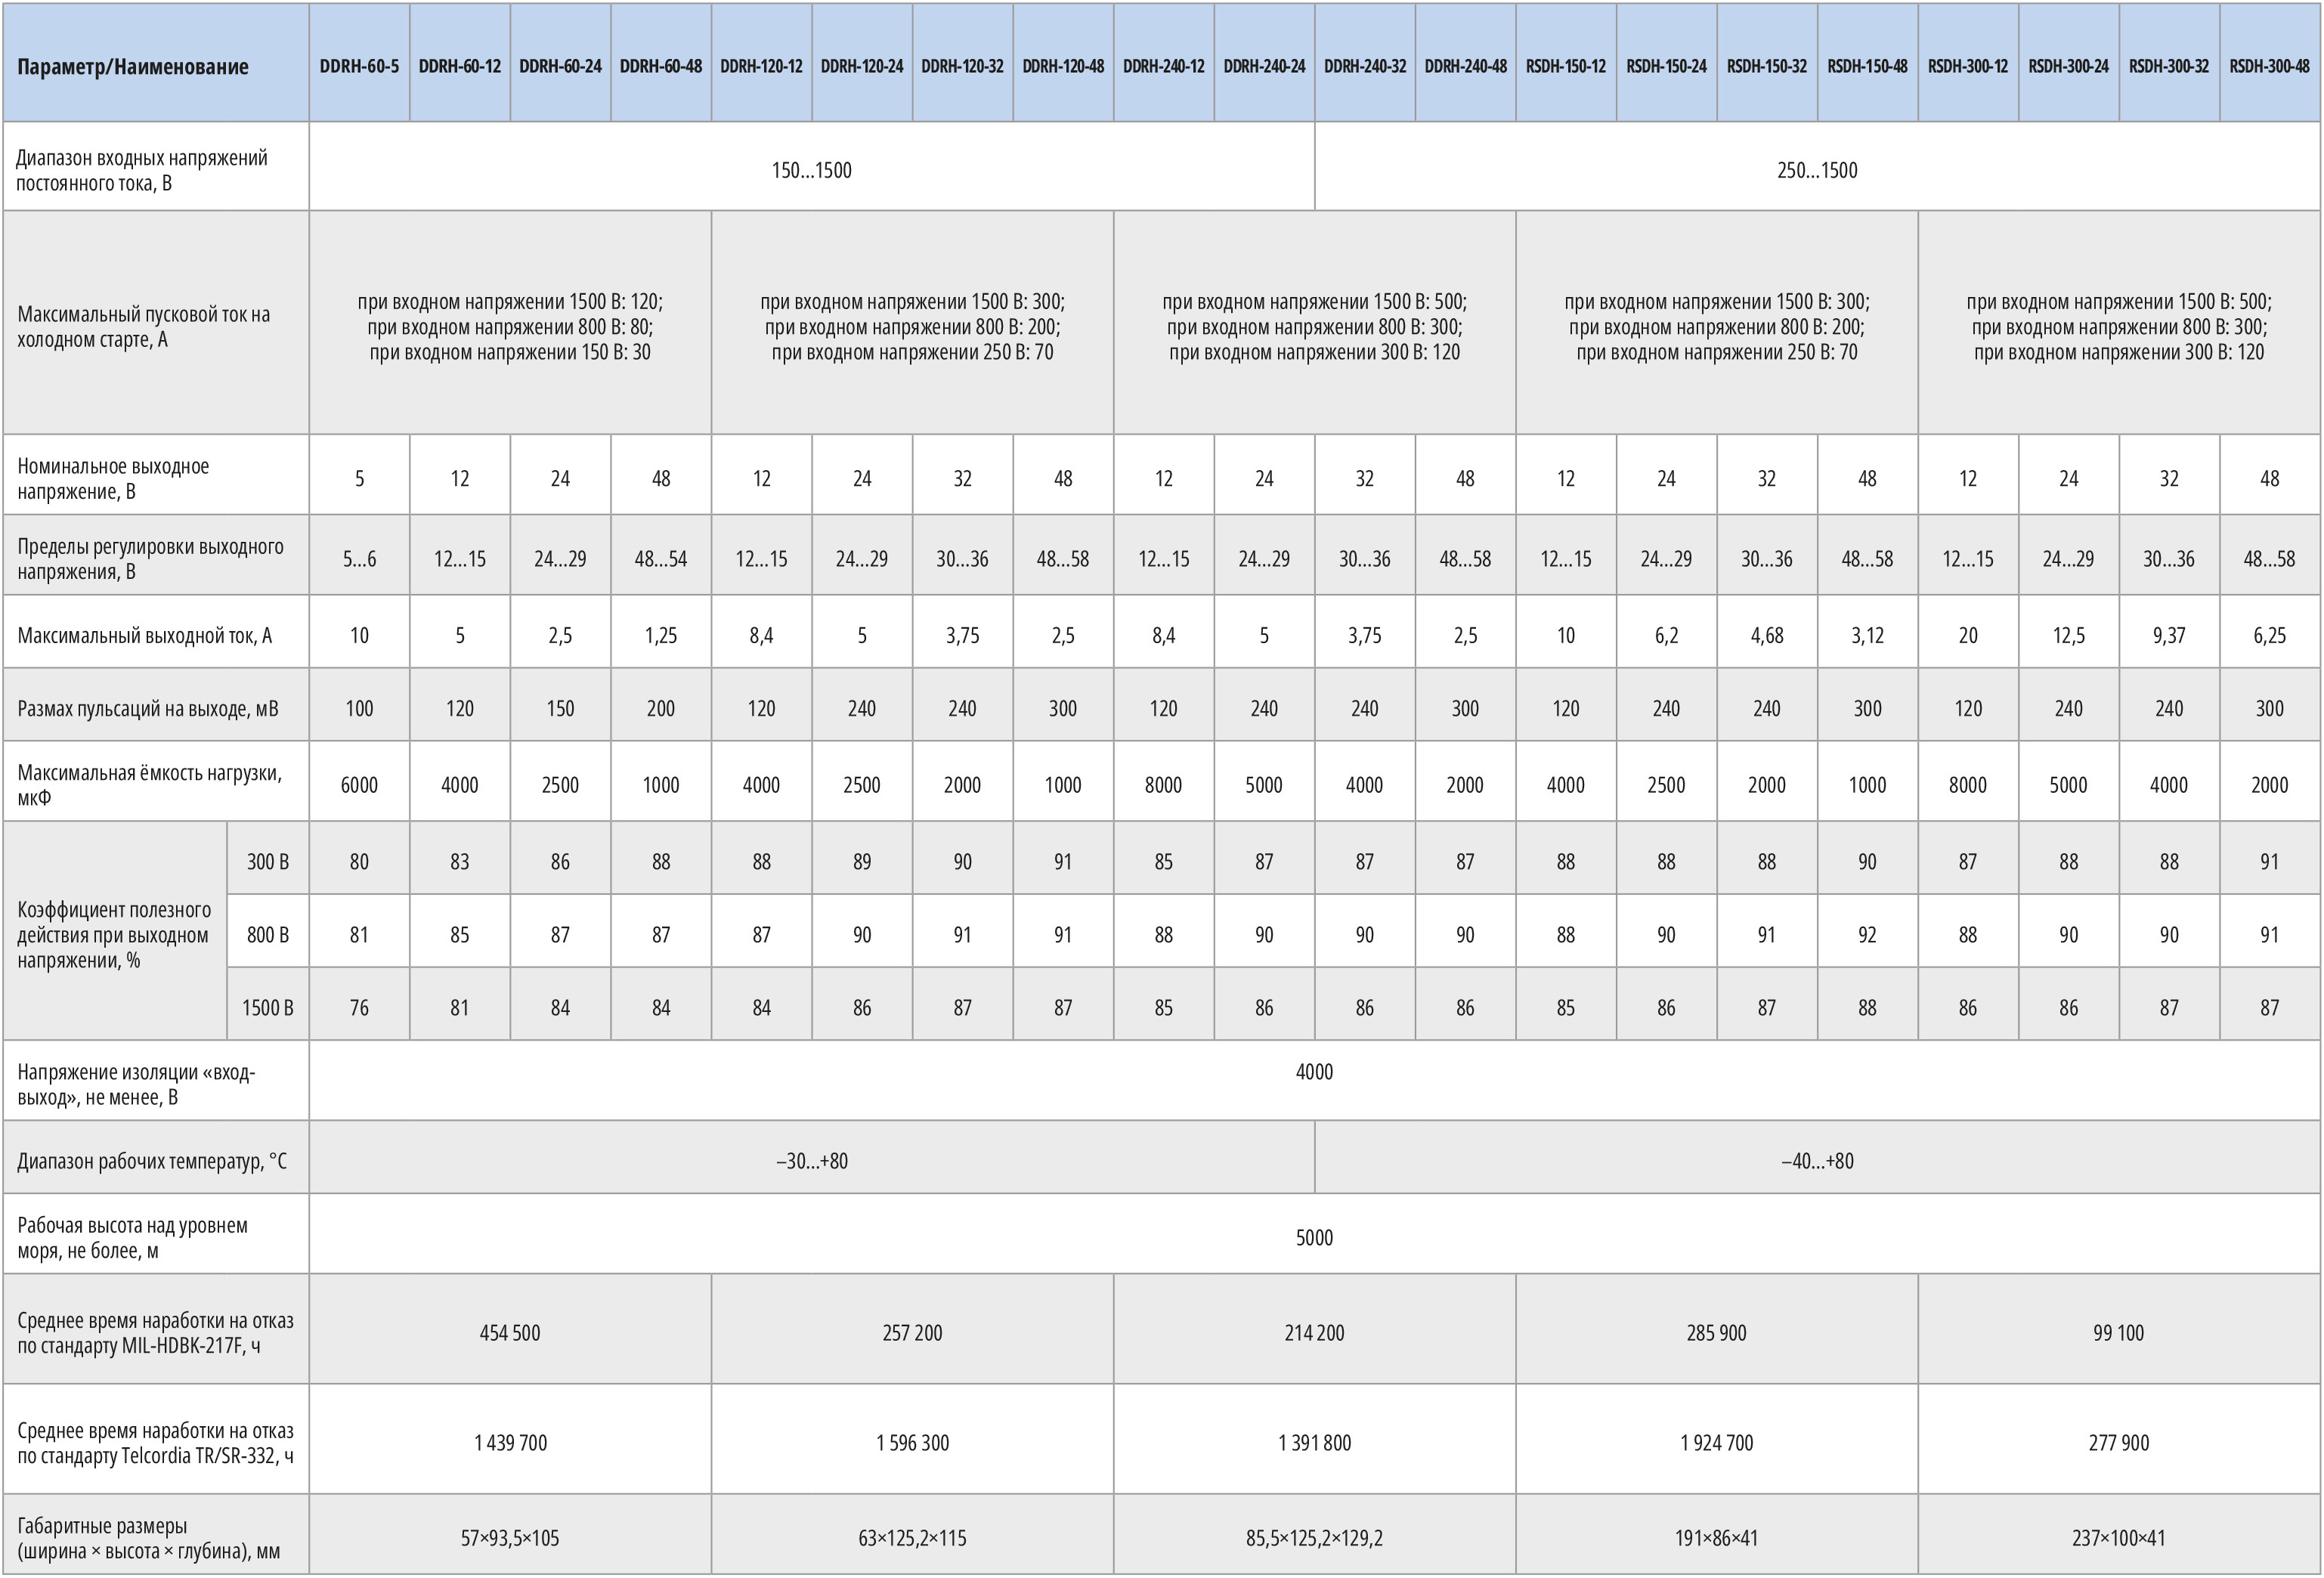
Task: Select the RSDH-300-32 column header
Action: (x=2169, y=62)
